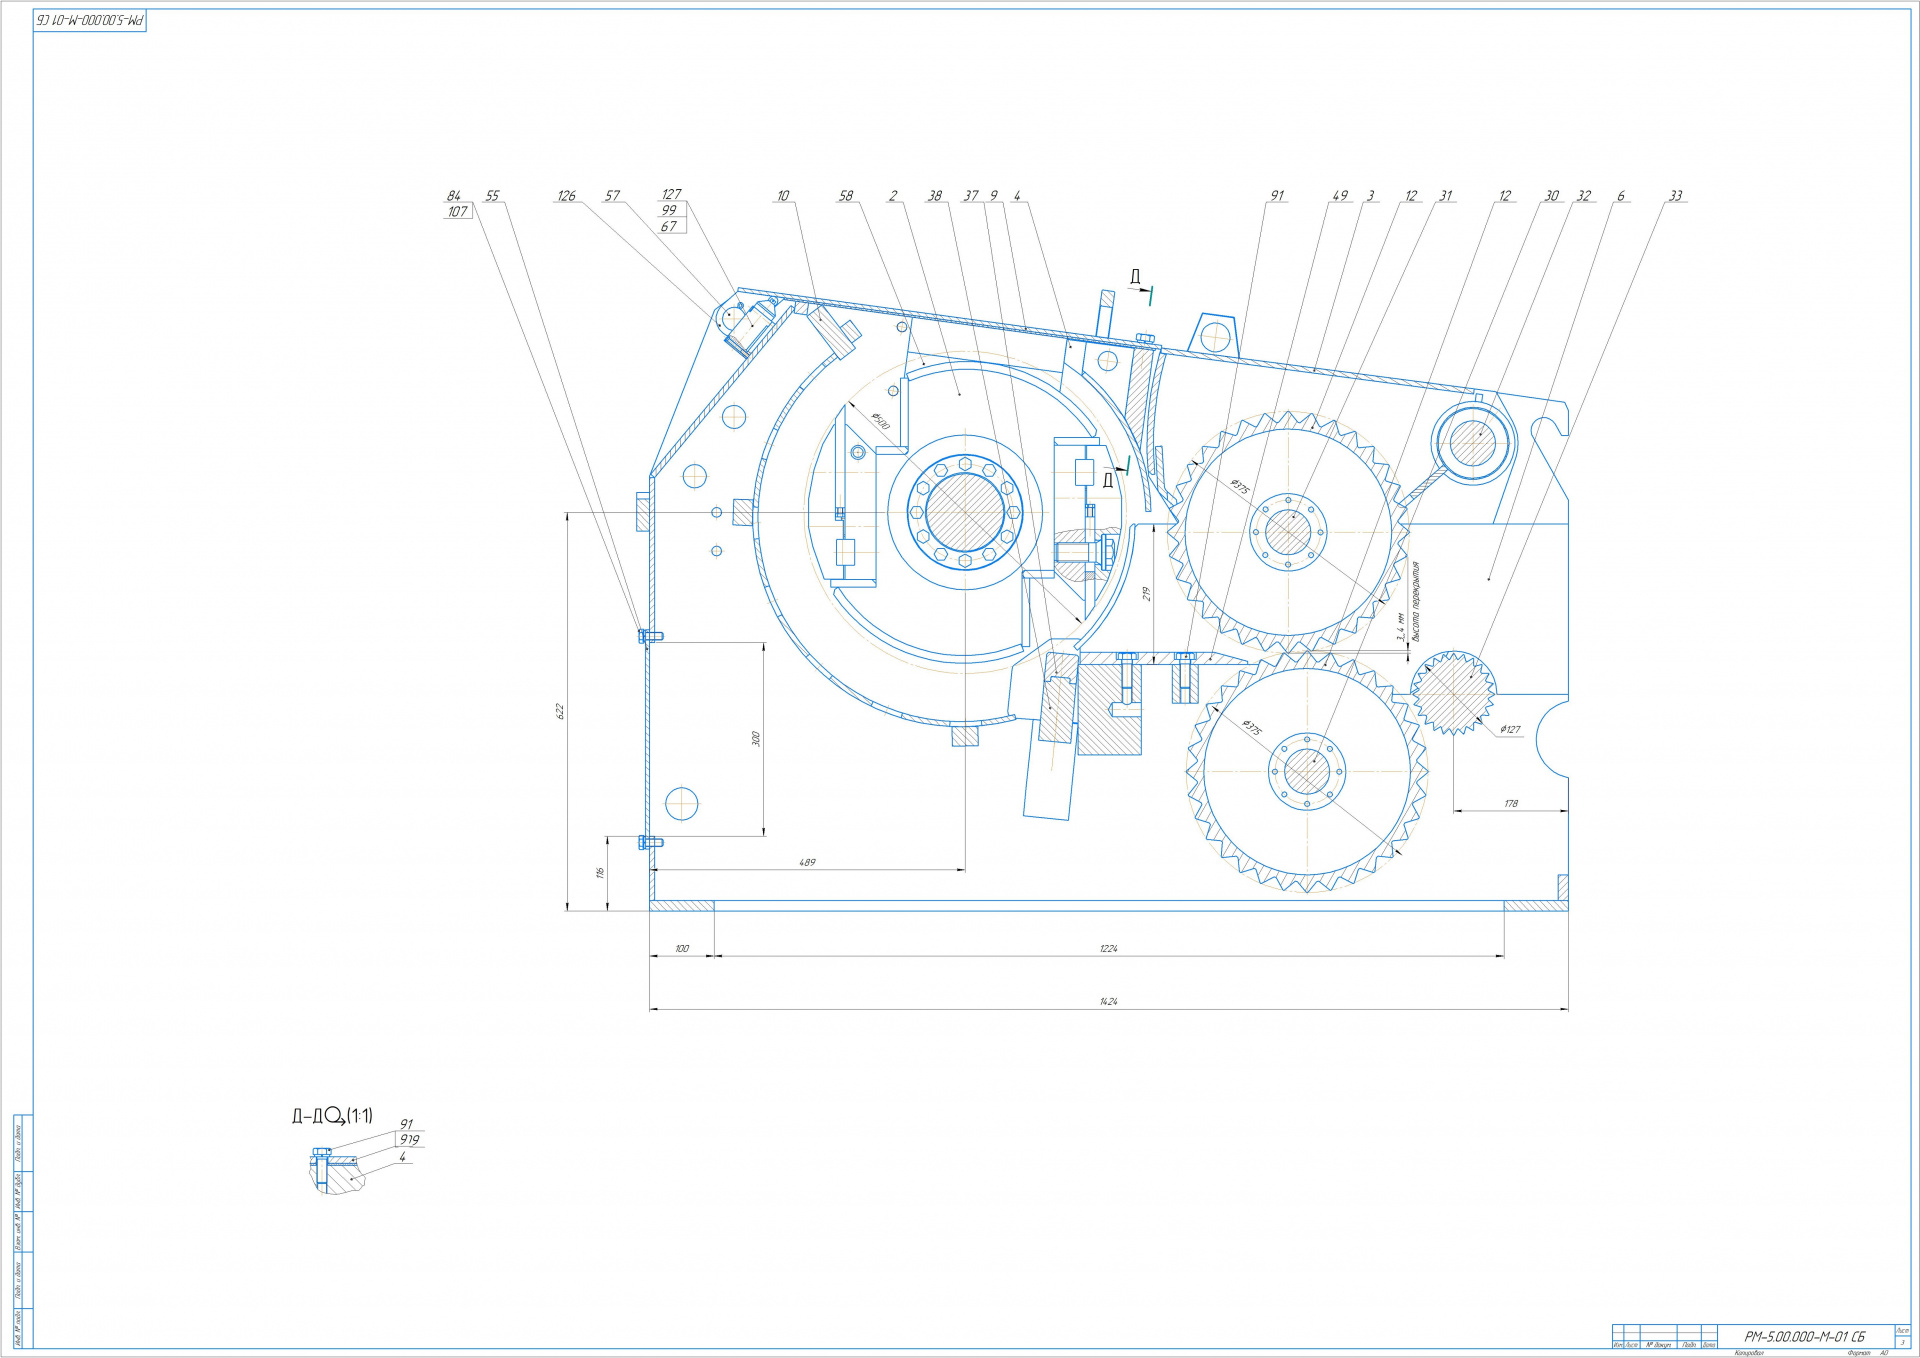Select the Д-Д (1:1) section view title
The width and height of the screenshot is (1920, 1358).
[332, 1115]
